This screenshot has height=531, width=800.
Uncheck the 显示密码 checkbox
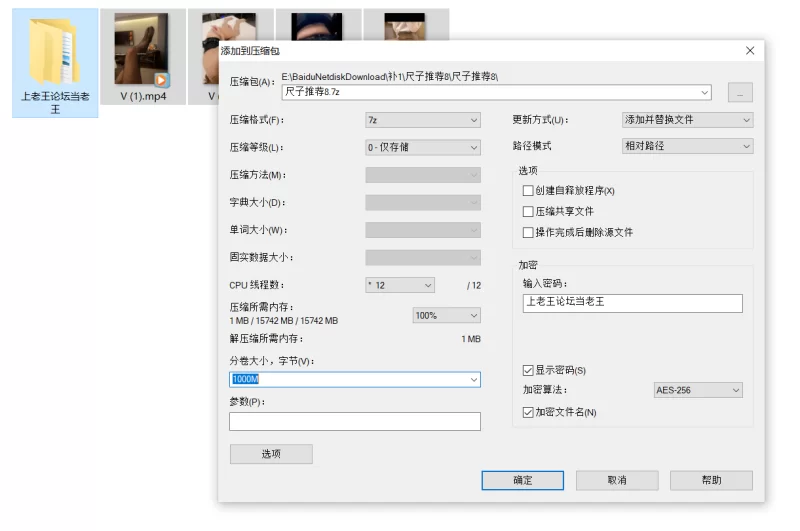(528, 370)
